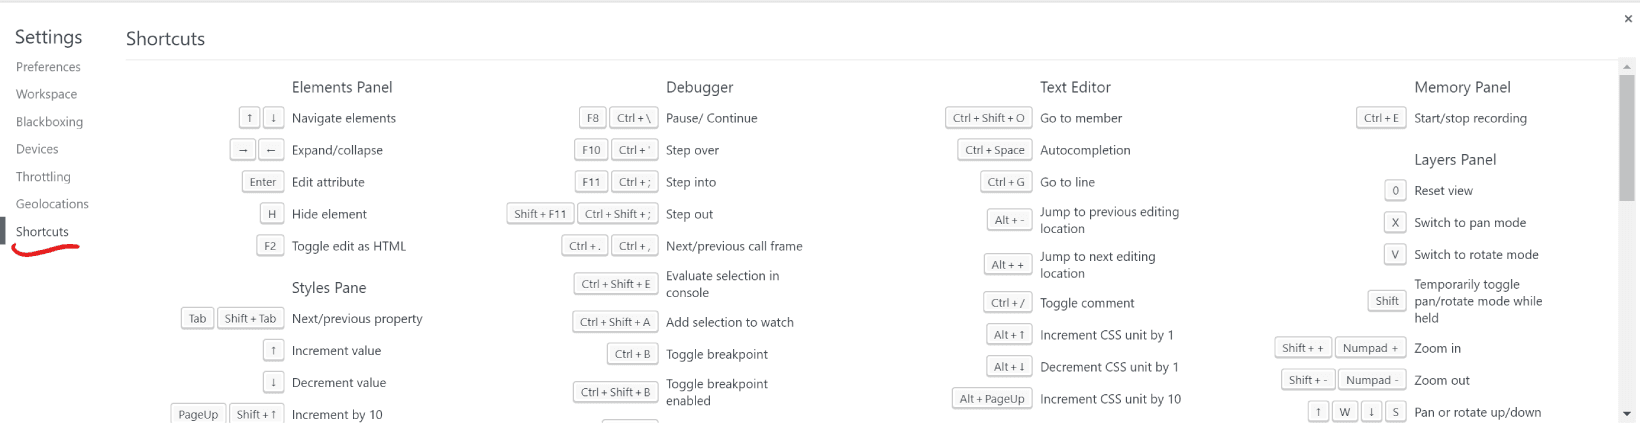Click the vertical scrollbar thumb

click(x=1628, y=137)
